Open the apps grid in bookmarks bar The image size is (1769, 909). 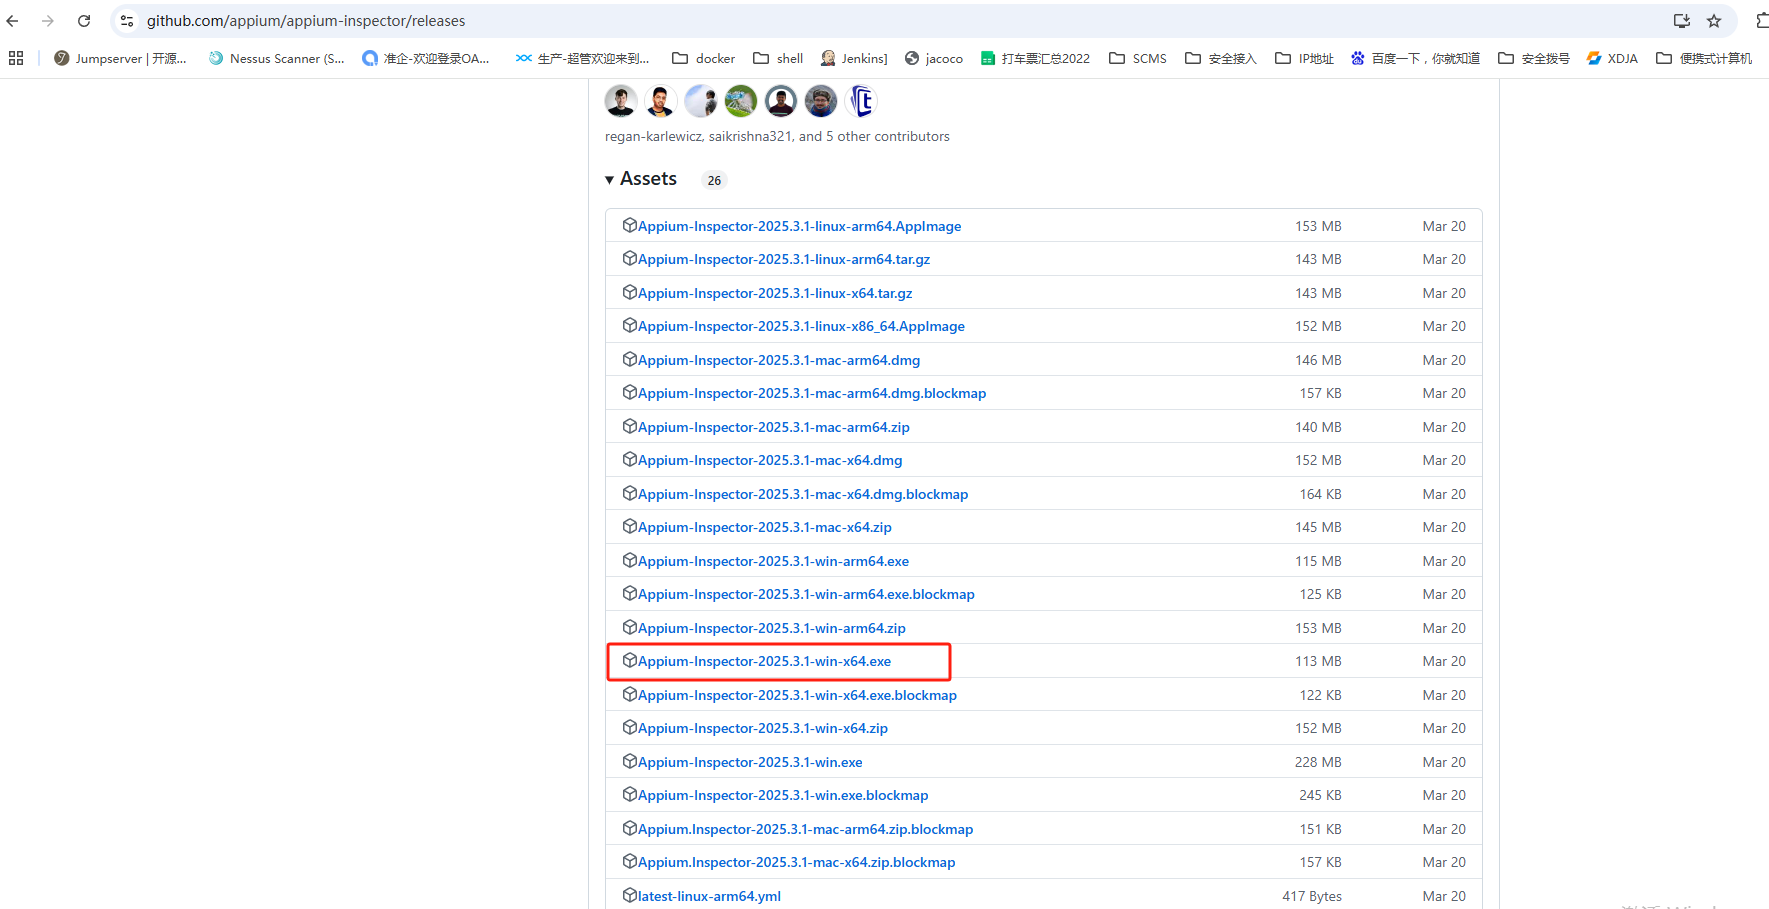(16, 58)
